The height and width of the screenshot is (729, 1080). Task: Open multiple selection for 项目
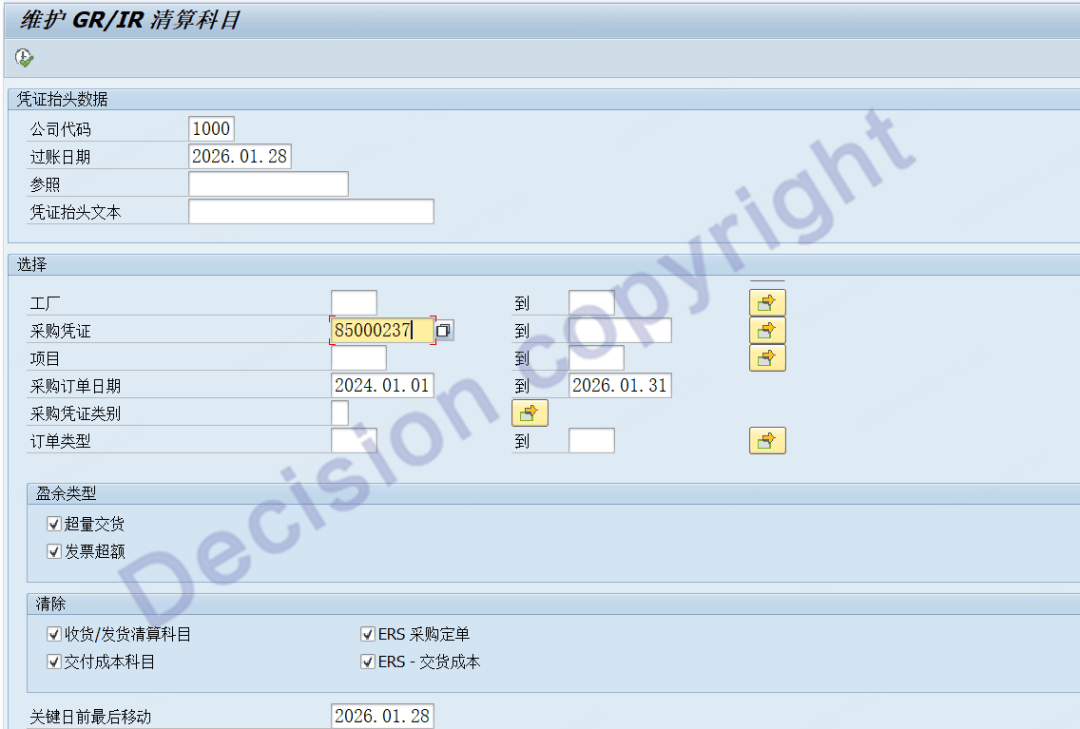[x=767, y=358]
